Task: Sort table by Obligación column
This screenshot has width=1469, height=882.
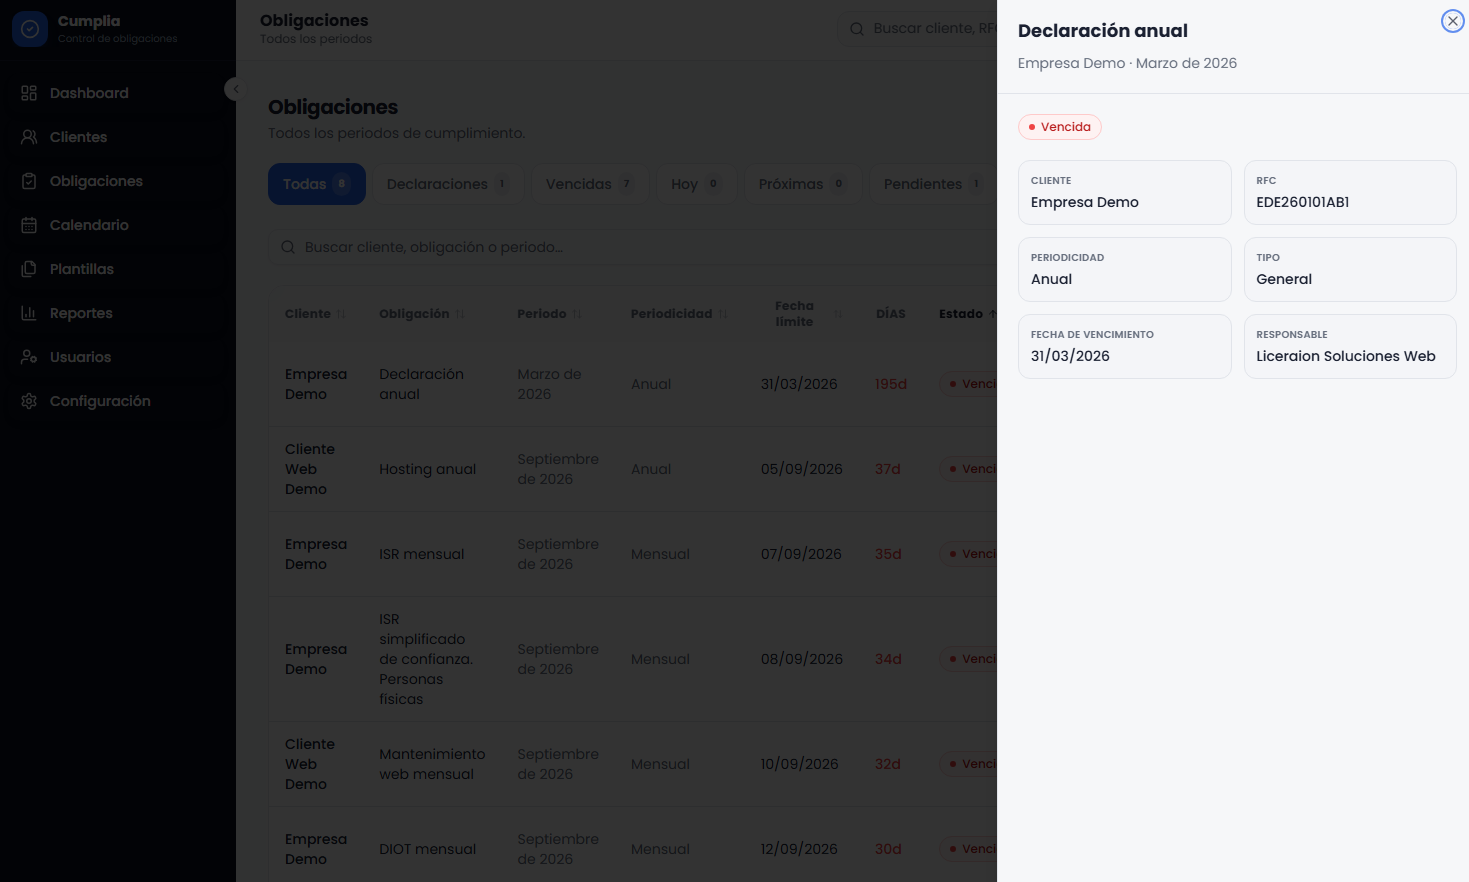Action: click(x=421, y=314)
